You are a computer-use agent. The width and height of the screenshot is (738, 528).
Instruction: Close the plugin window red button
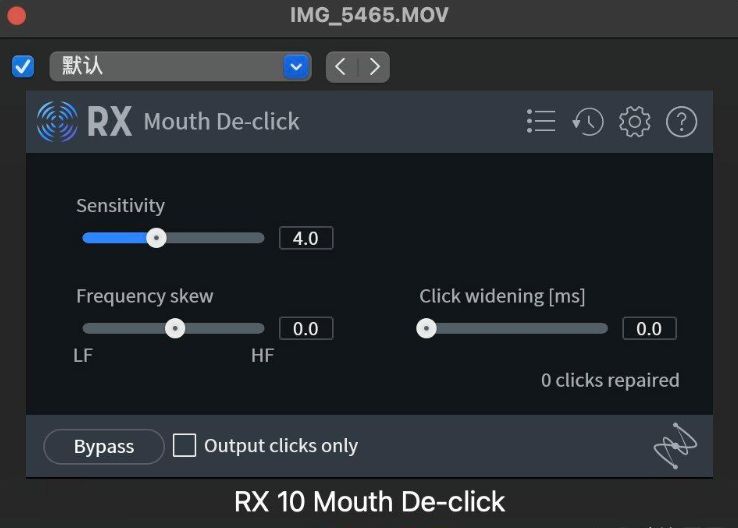pyautogui.click(x=16, y=16)
